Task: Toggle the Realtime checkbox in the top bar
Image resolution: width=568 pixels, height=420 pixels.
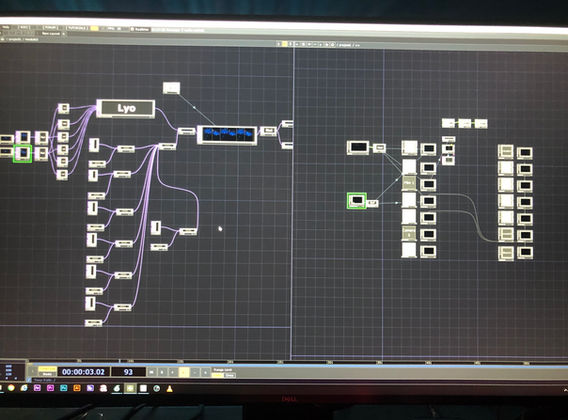Action: [139, 29]
